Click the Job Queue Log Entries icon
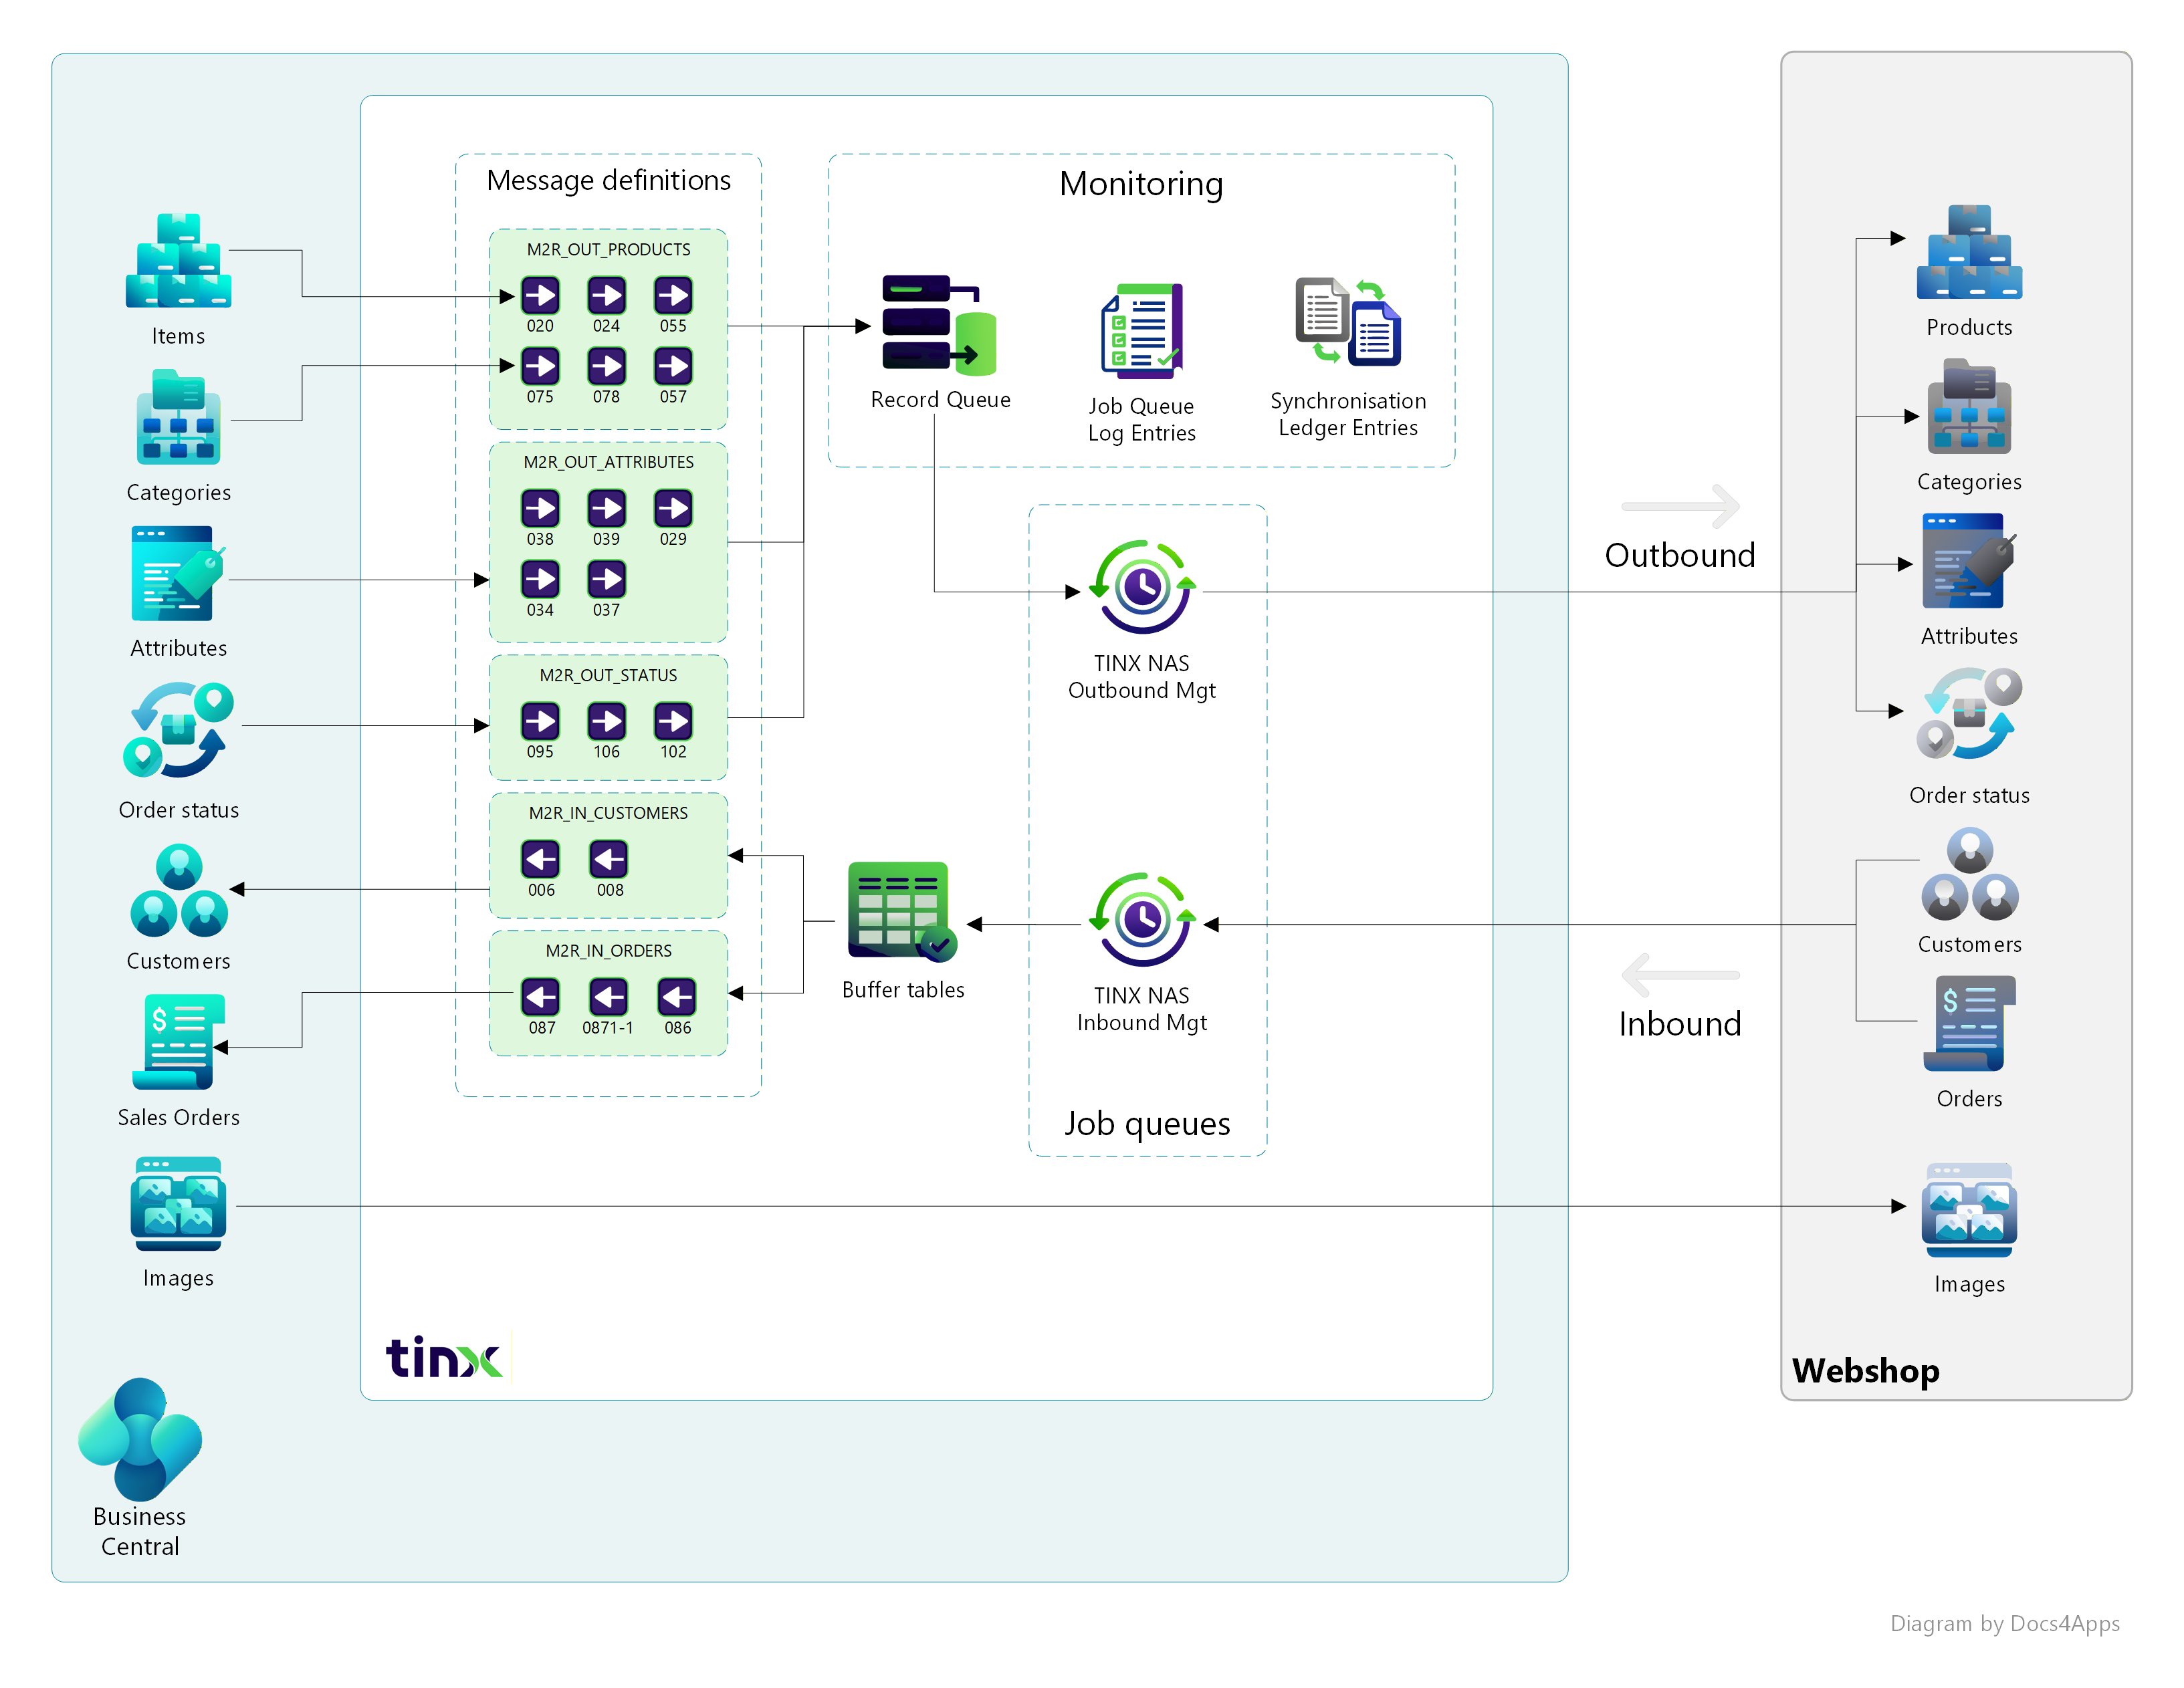 [x=1142, y=331]
